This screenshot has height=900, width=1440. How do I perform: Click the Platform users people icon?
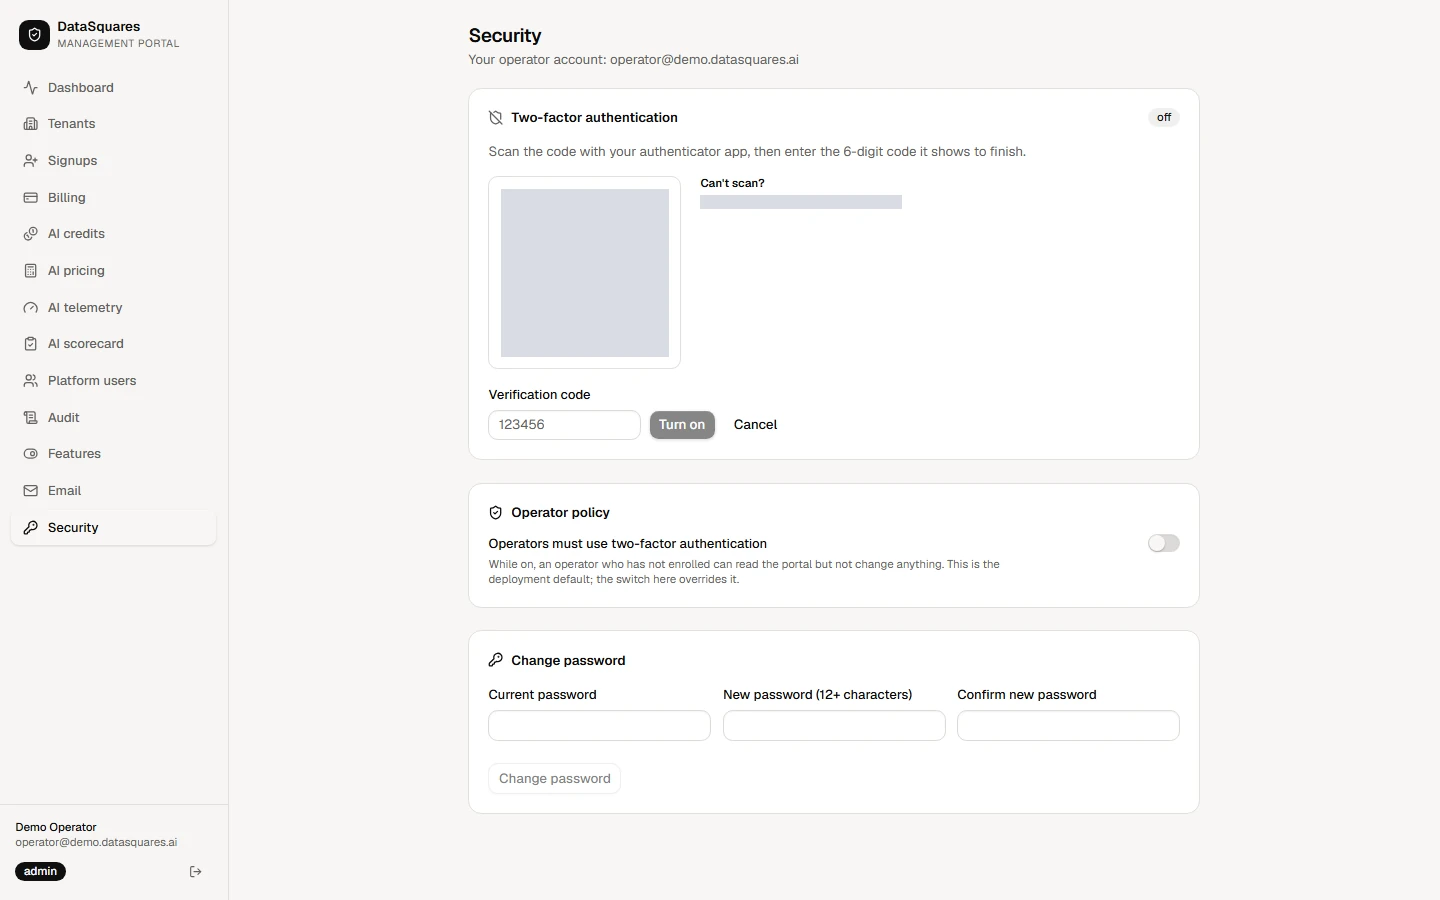tap(31, 381)
